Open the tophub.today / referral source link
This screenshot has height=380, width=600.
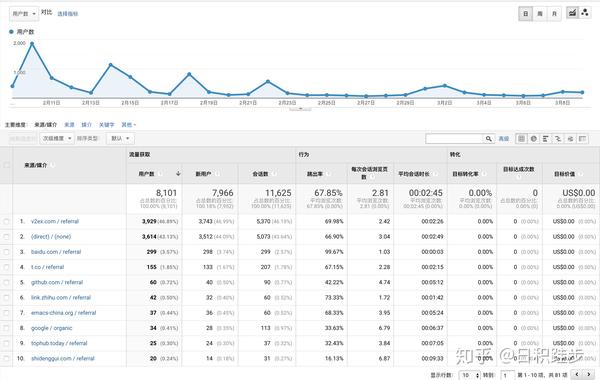(59, 343)
